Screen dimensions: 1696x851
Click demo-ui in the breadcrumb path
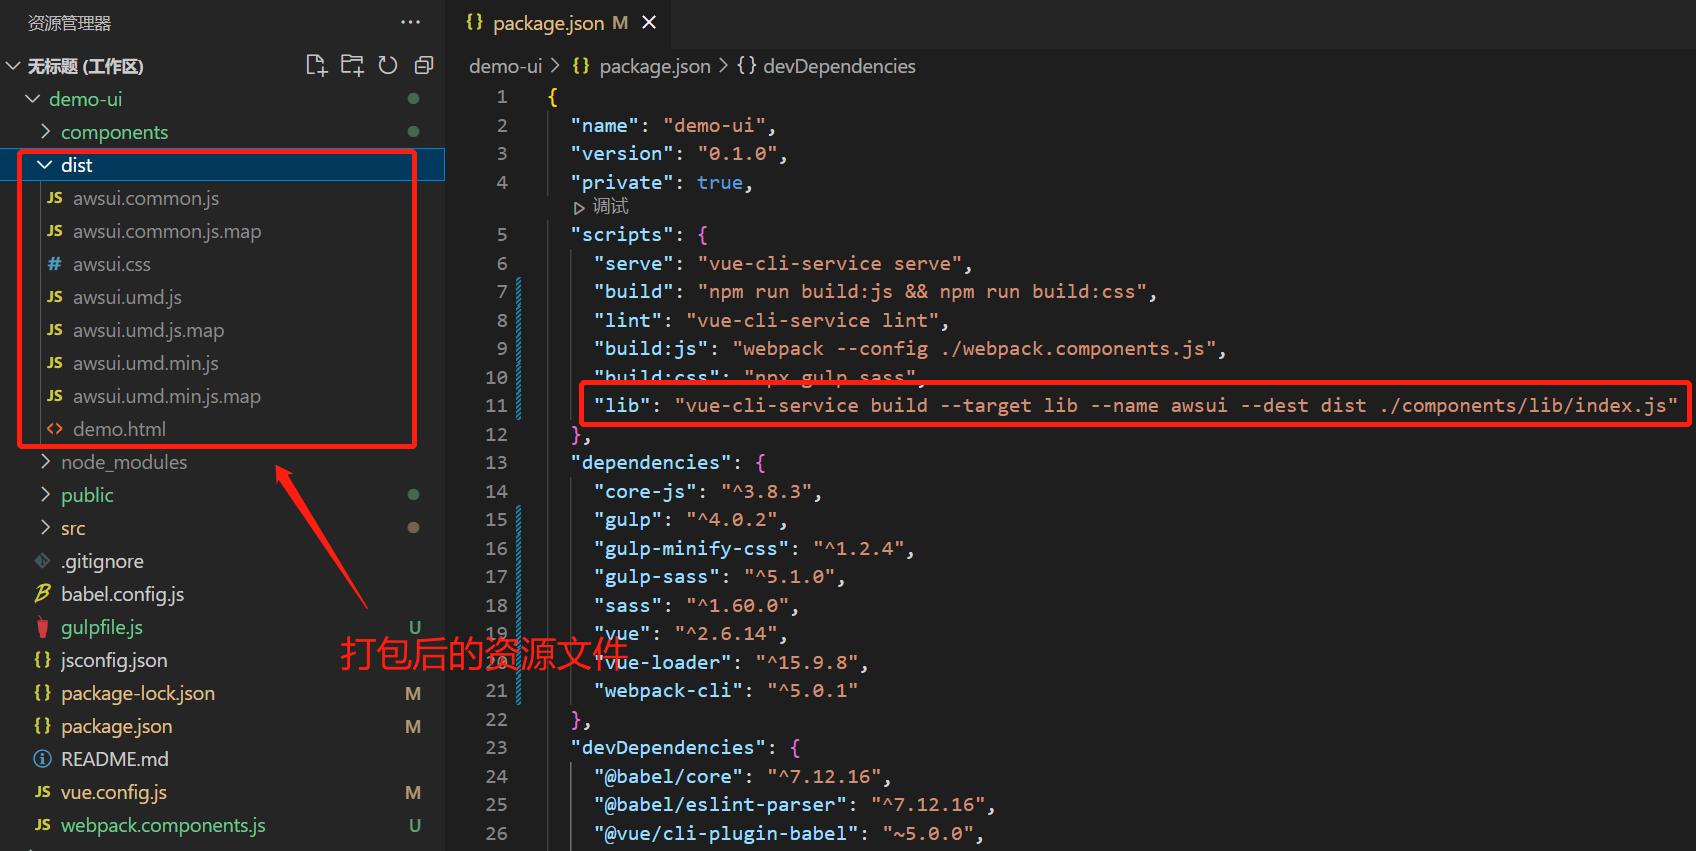click(x=505, y=66)
